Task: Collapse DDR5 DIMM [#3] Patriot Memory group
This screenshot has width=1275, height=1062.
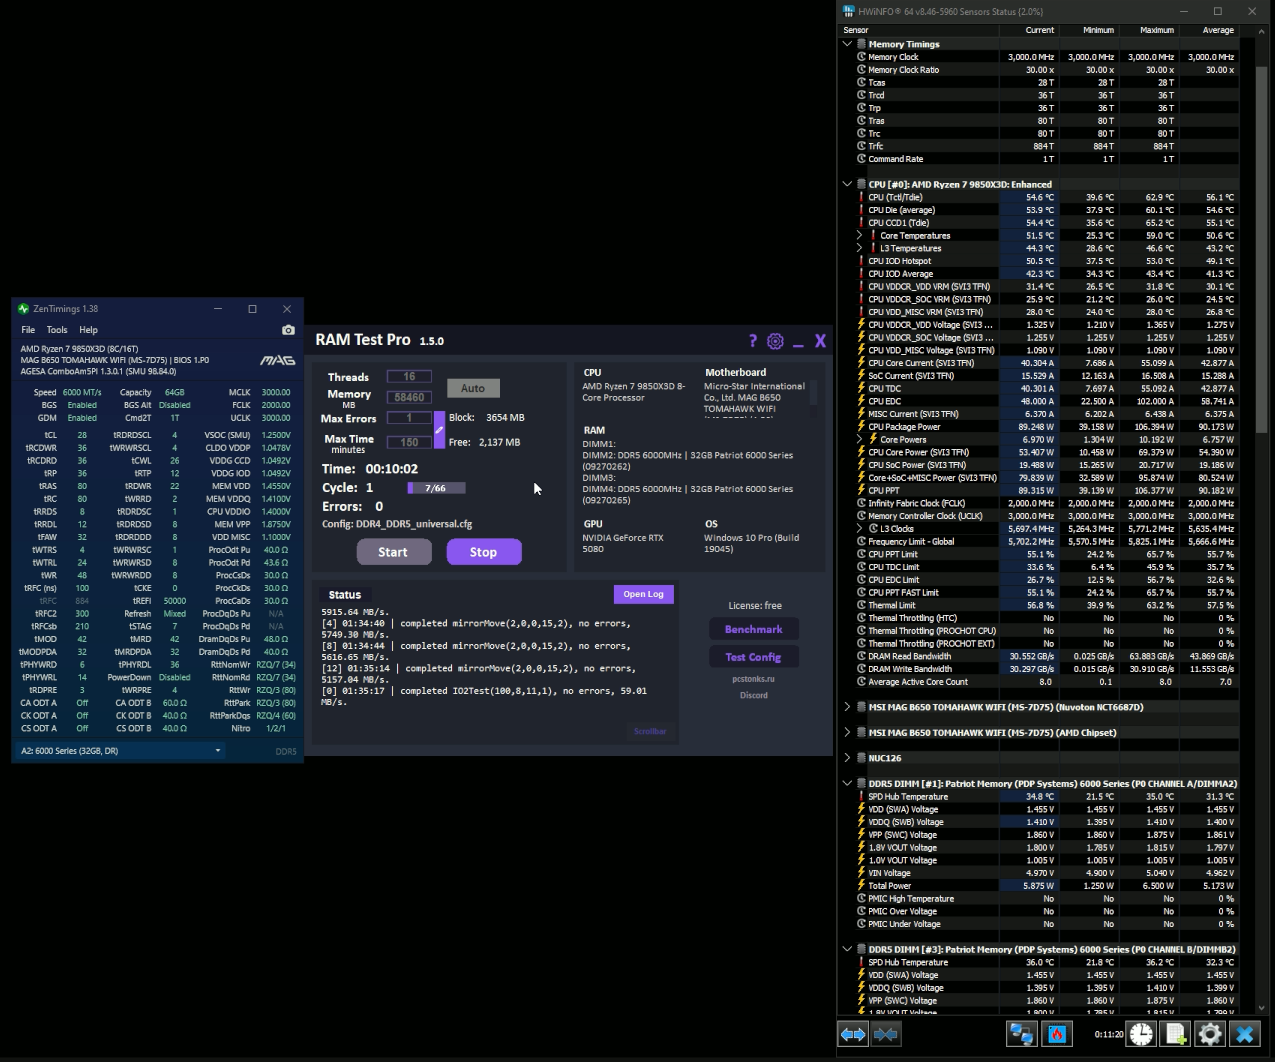Action: coord(848,949)
